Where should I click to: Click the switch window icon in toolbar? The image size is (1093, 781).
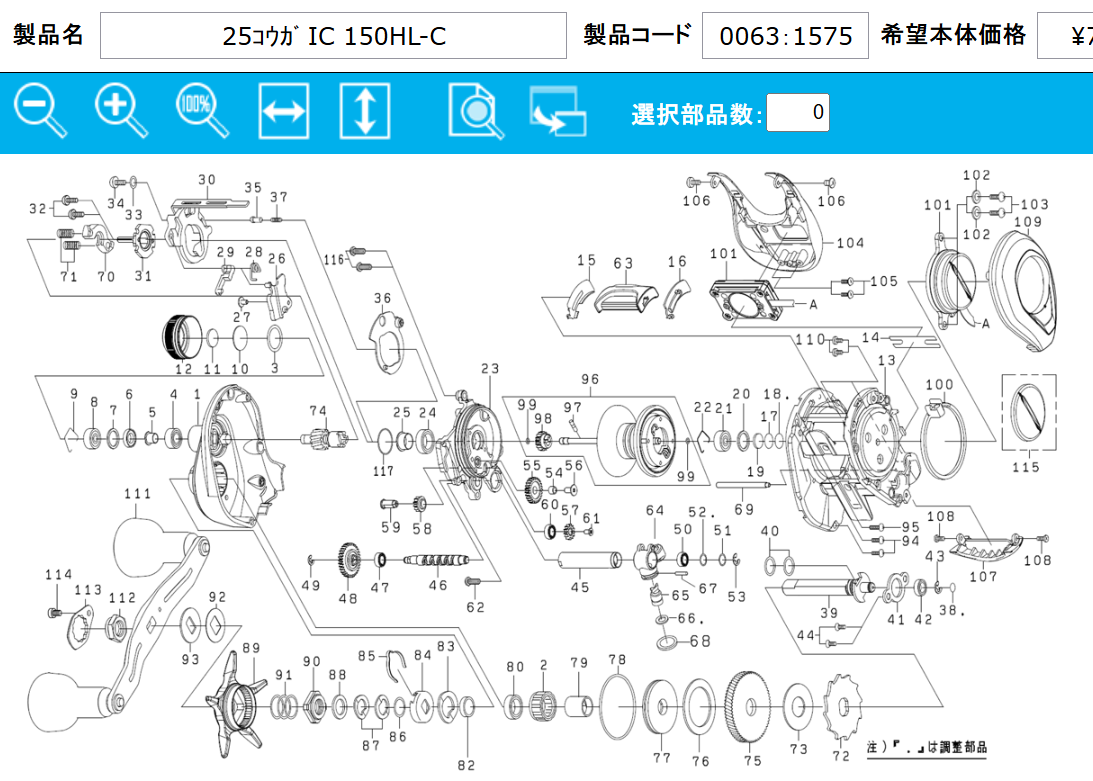[557, 111]
